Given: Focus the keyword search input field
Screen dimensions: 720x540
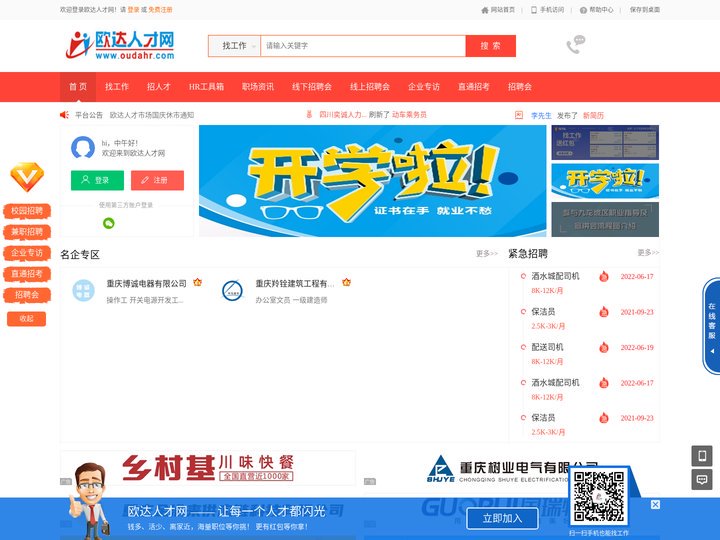Looking at the screenshot, I should pos(363,46).
